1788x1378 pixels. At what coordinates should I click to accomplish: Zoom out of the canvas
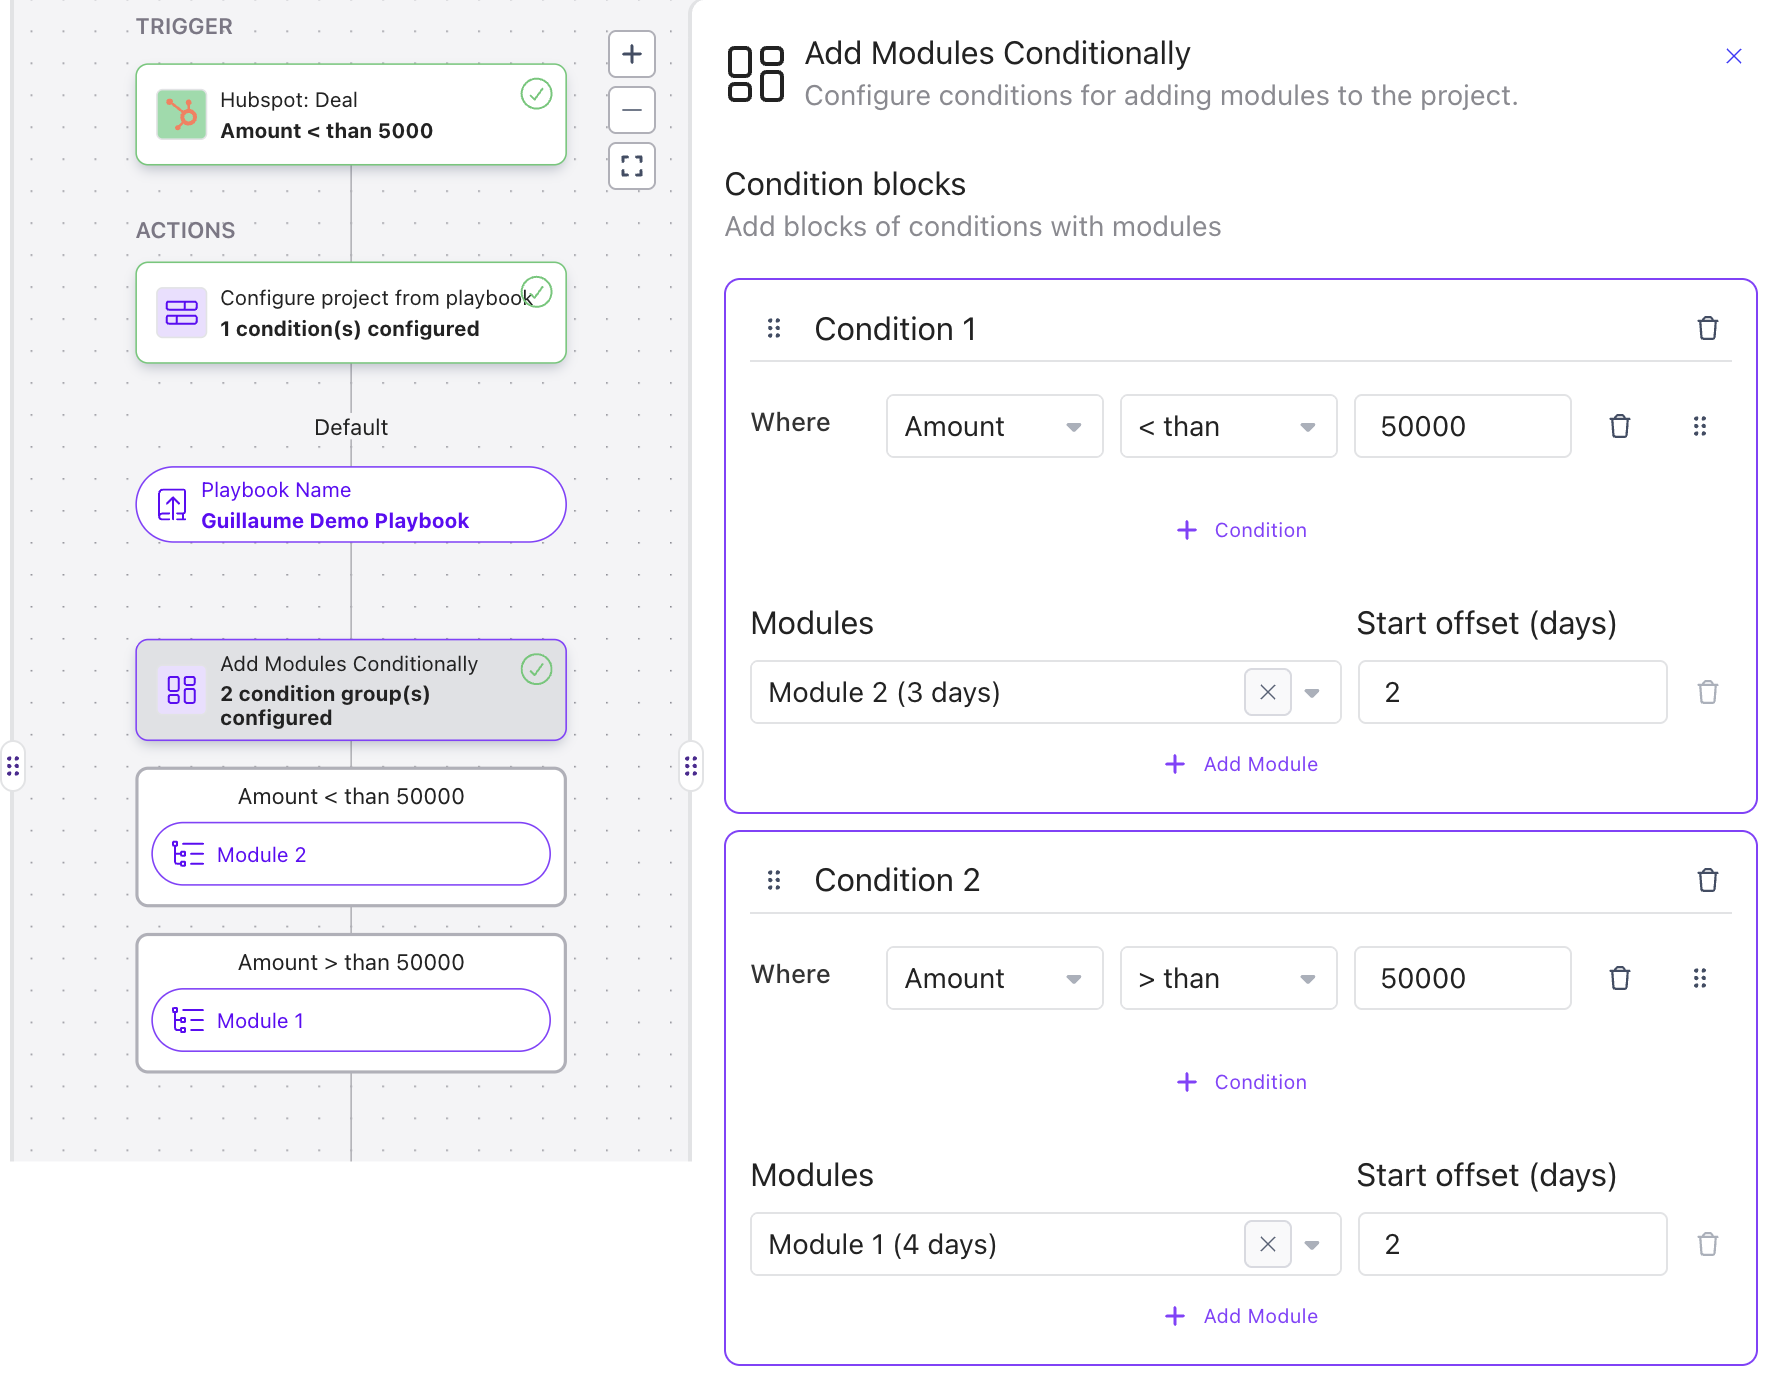tap(631, 110)
